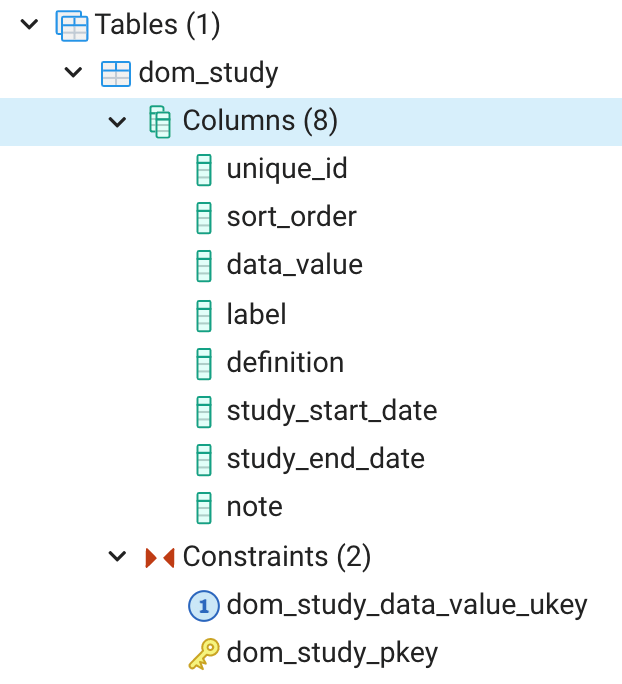This screenshot has width=622, height=684.
Task: Click the Constraints red arrows icon
Action: 160,557
